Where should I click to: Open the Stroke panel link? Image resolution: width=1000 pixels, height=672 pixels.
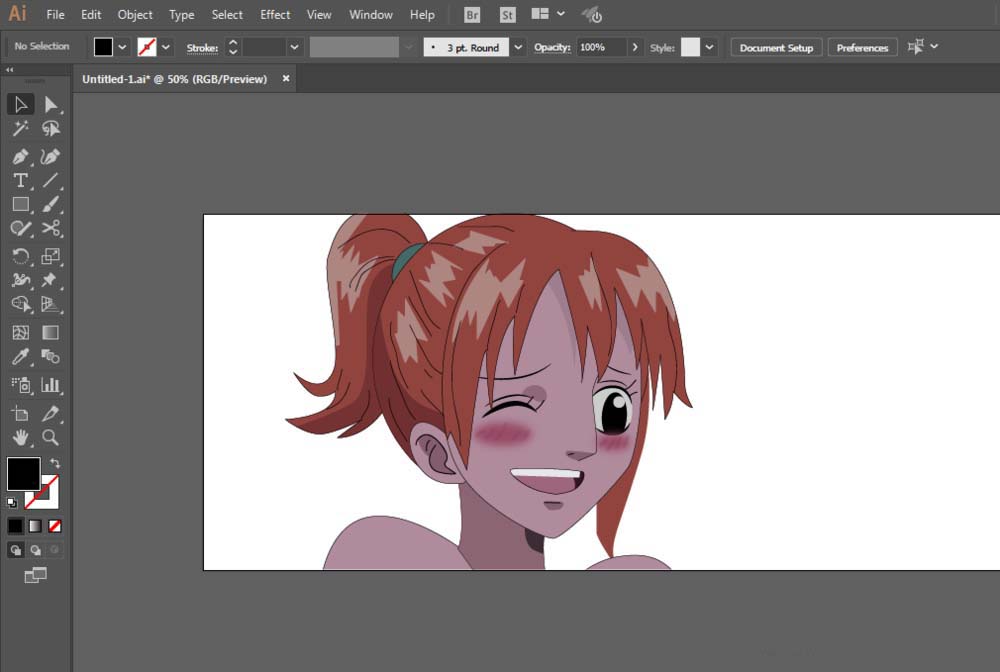click(x=202, y=48)
